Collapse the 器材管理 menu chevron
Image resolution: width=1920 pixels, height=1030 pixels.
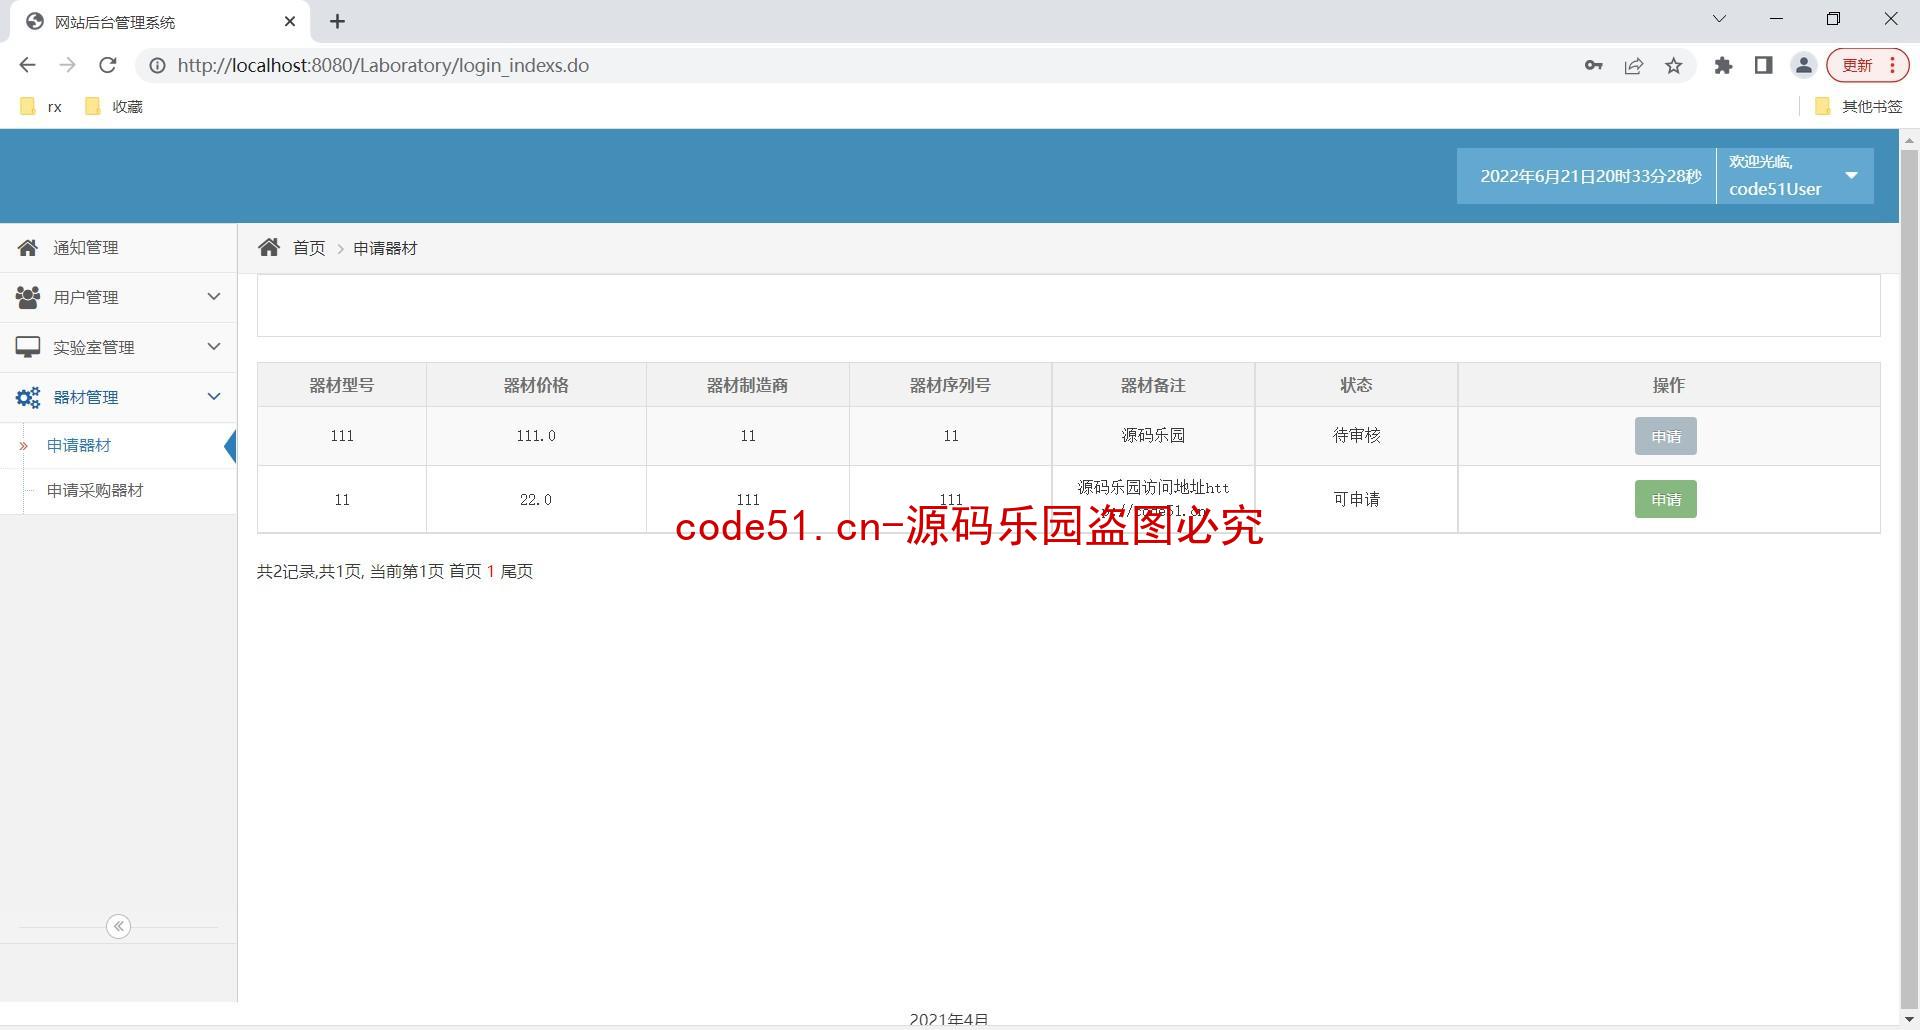tap(213, 396)
